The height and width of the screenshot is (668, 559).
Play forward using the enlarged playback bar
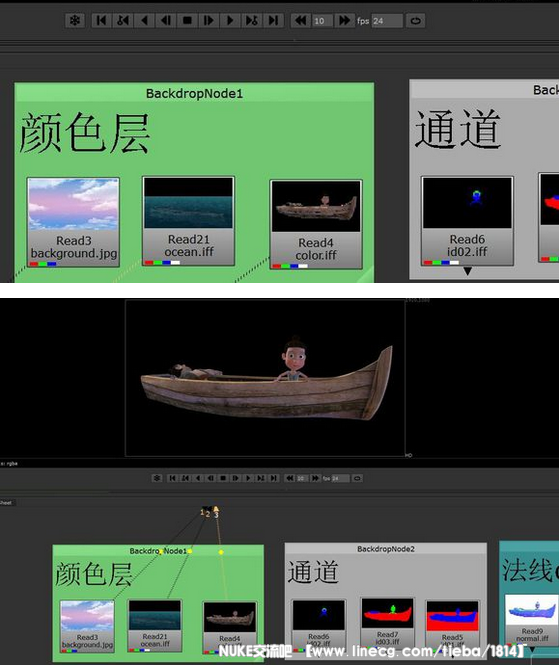(230, 20)
